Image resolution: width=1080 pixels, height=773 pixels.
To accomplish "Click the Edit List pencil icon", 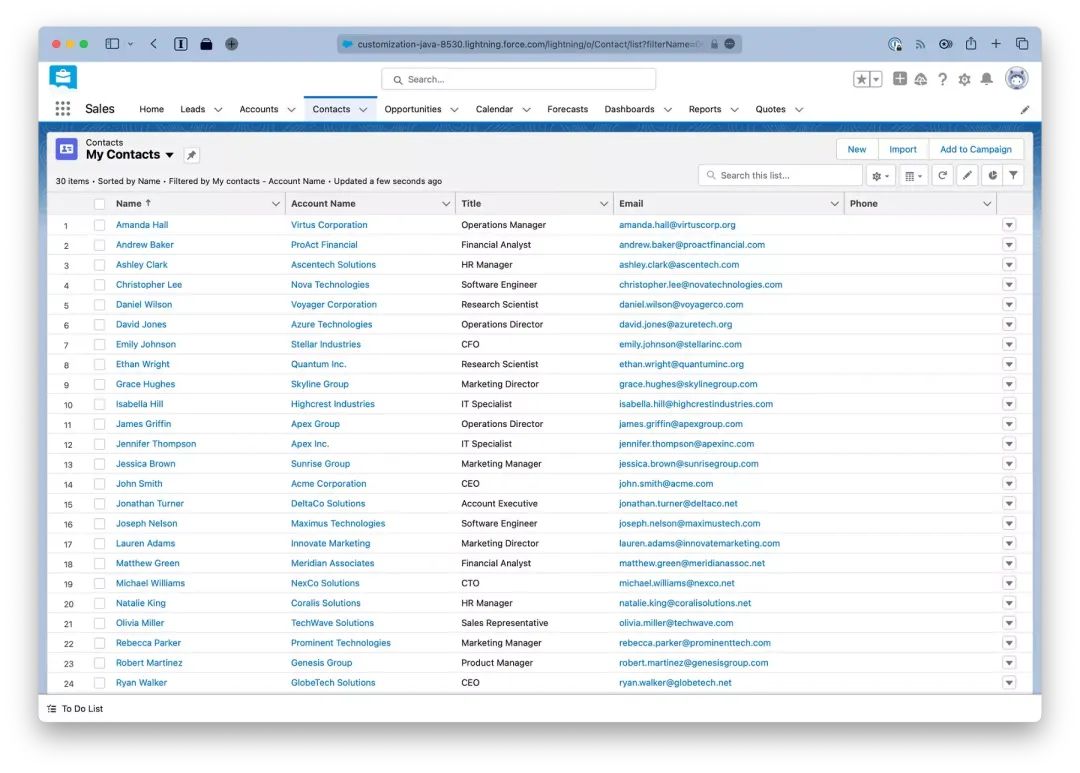I will (967, 175).
